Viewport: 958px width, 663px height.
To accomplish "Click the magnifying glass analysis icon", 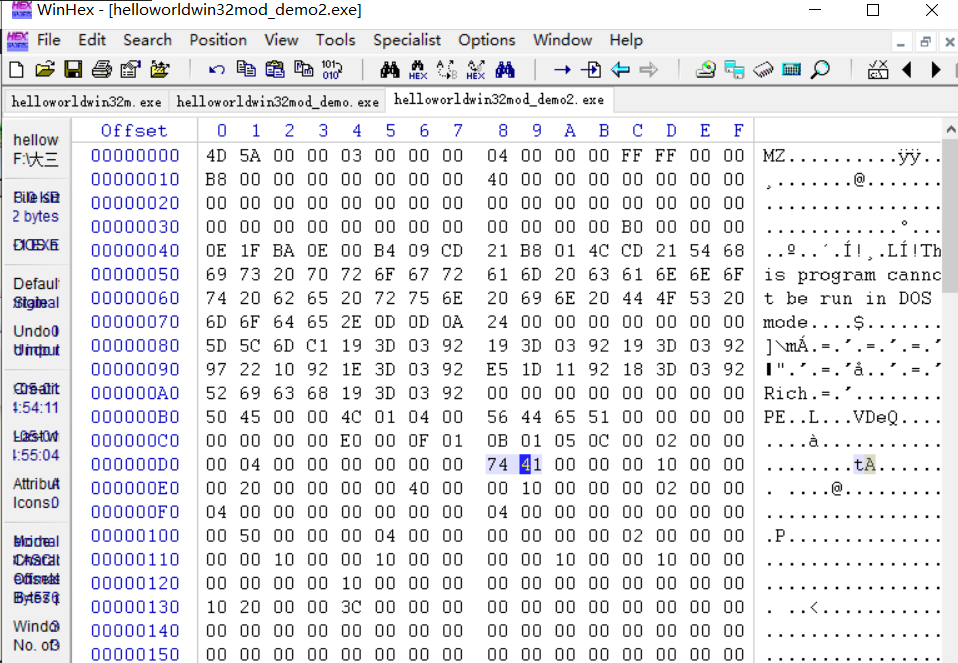I will pos(821,70).
